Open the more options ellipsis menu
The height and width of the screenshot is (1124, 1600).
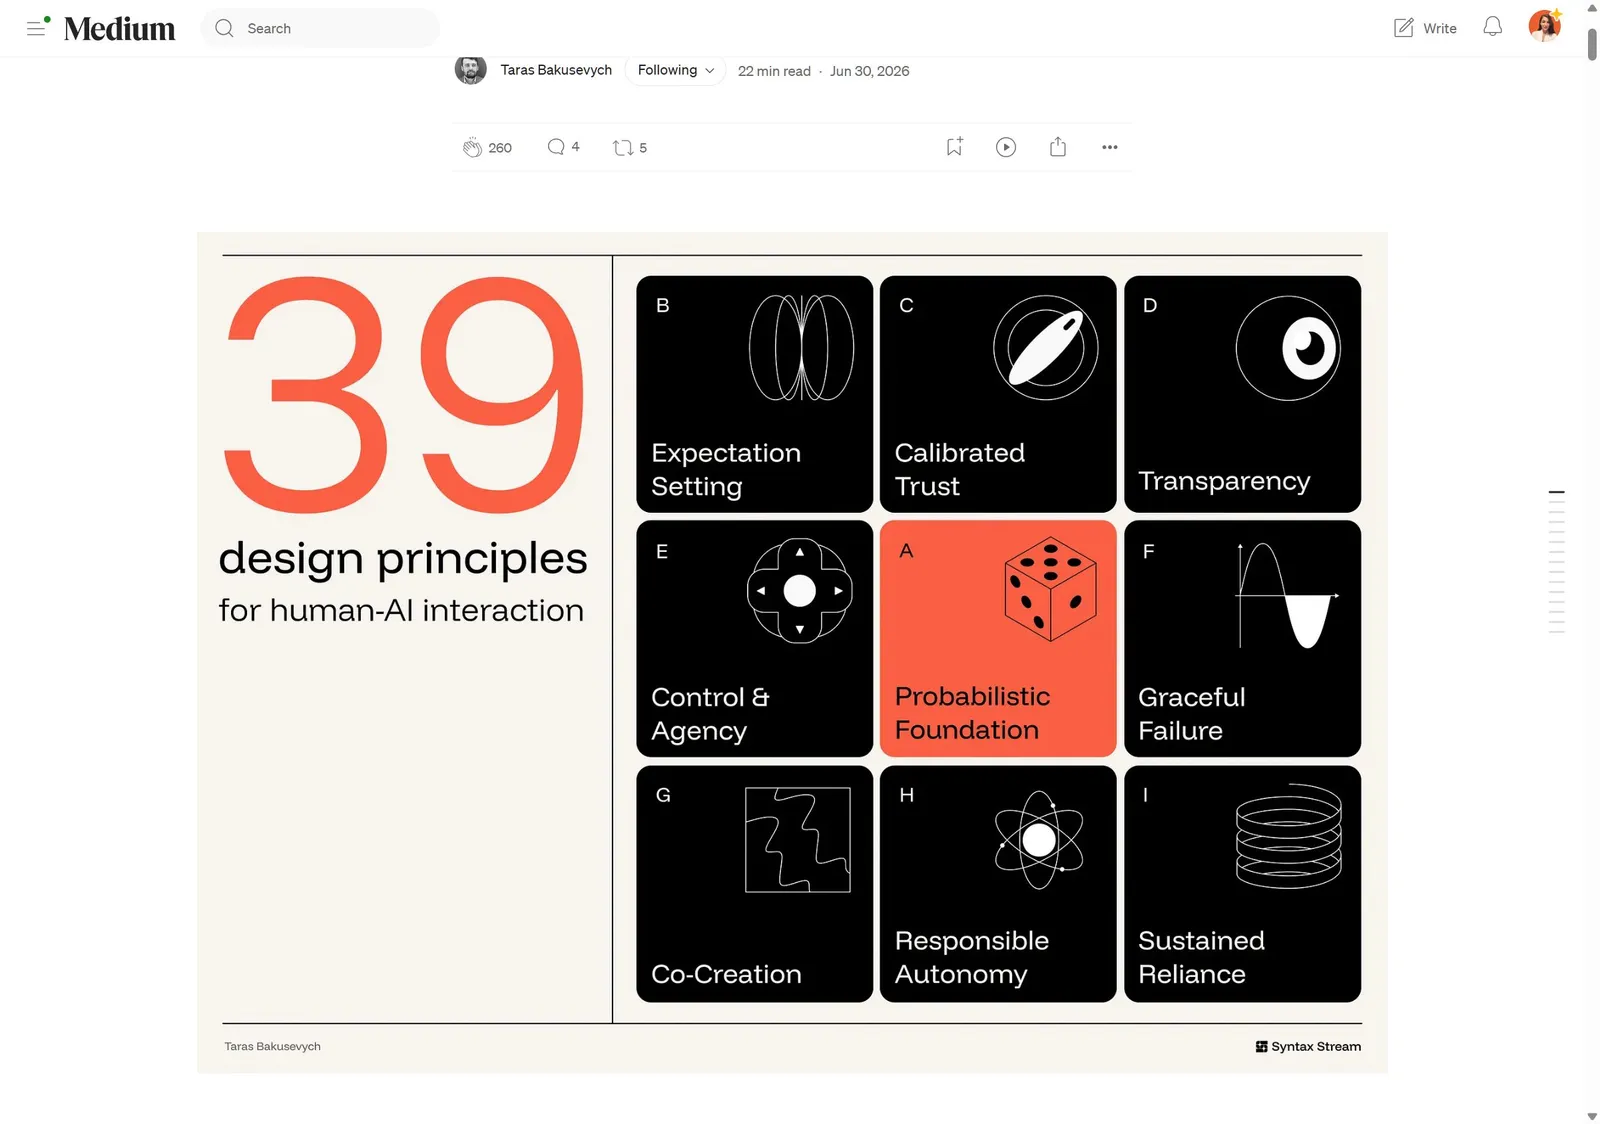click(1110, 147)
